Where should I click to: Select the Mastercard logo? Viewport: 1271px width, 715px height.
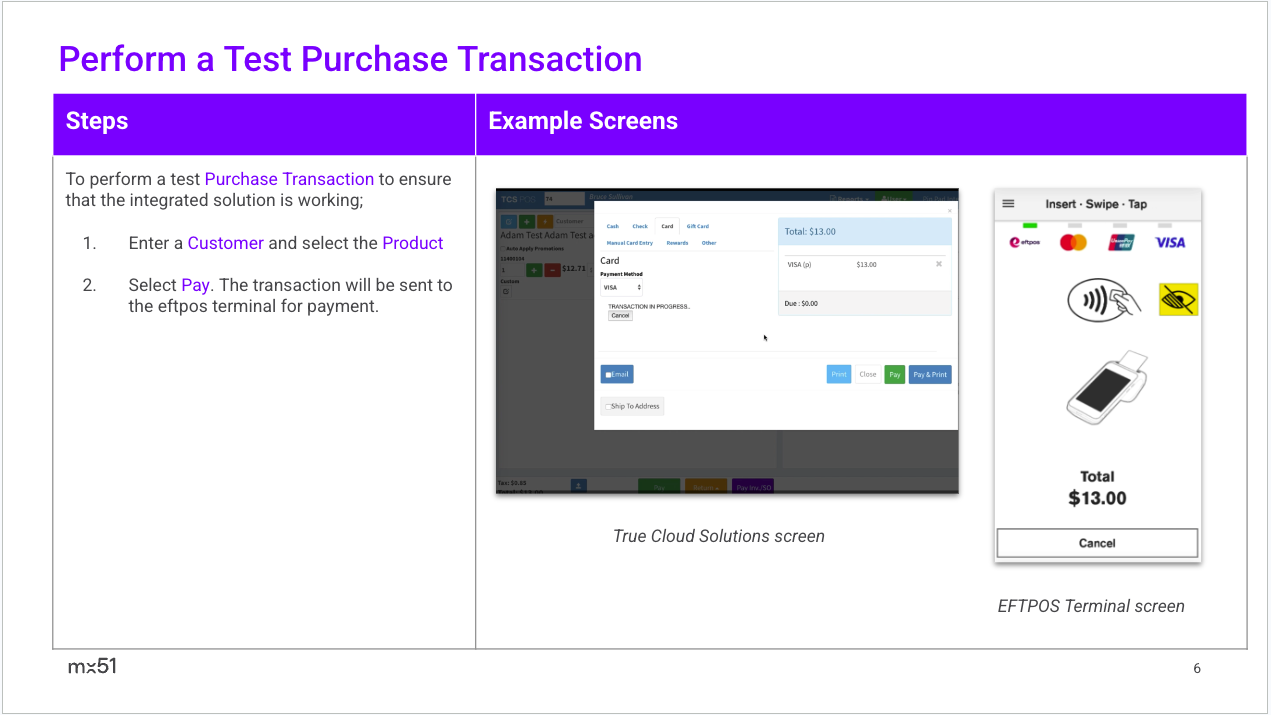(x=1073, y=242)
